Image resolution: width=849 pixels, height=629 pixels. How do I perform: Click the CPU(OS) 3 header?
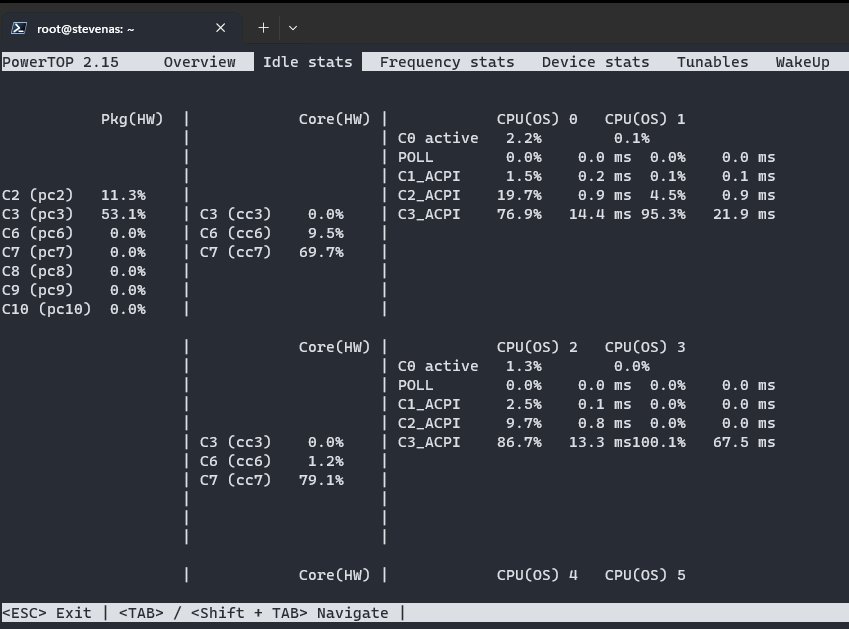[x=645, y=347]
